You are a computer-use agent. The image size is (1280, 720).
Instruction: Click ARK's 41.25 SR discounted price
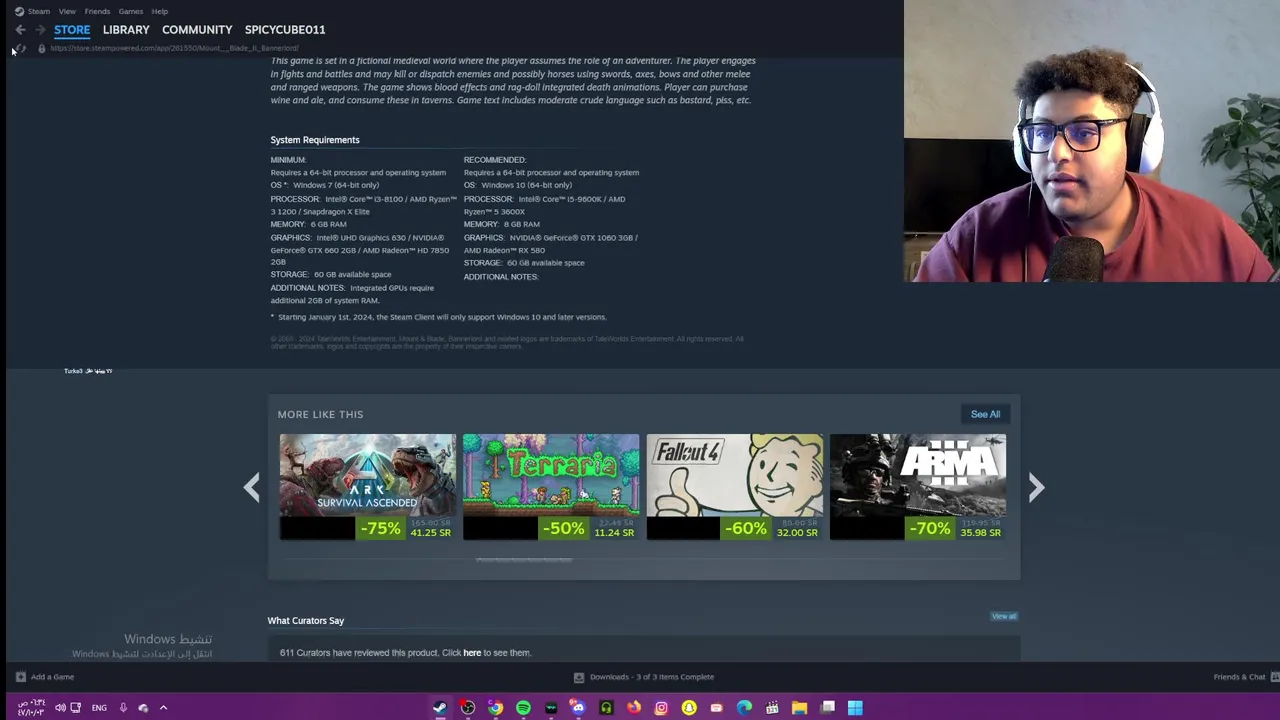click(x=430, y=533)
